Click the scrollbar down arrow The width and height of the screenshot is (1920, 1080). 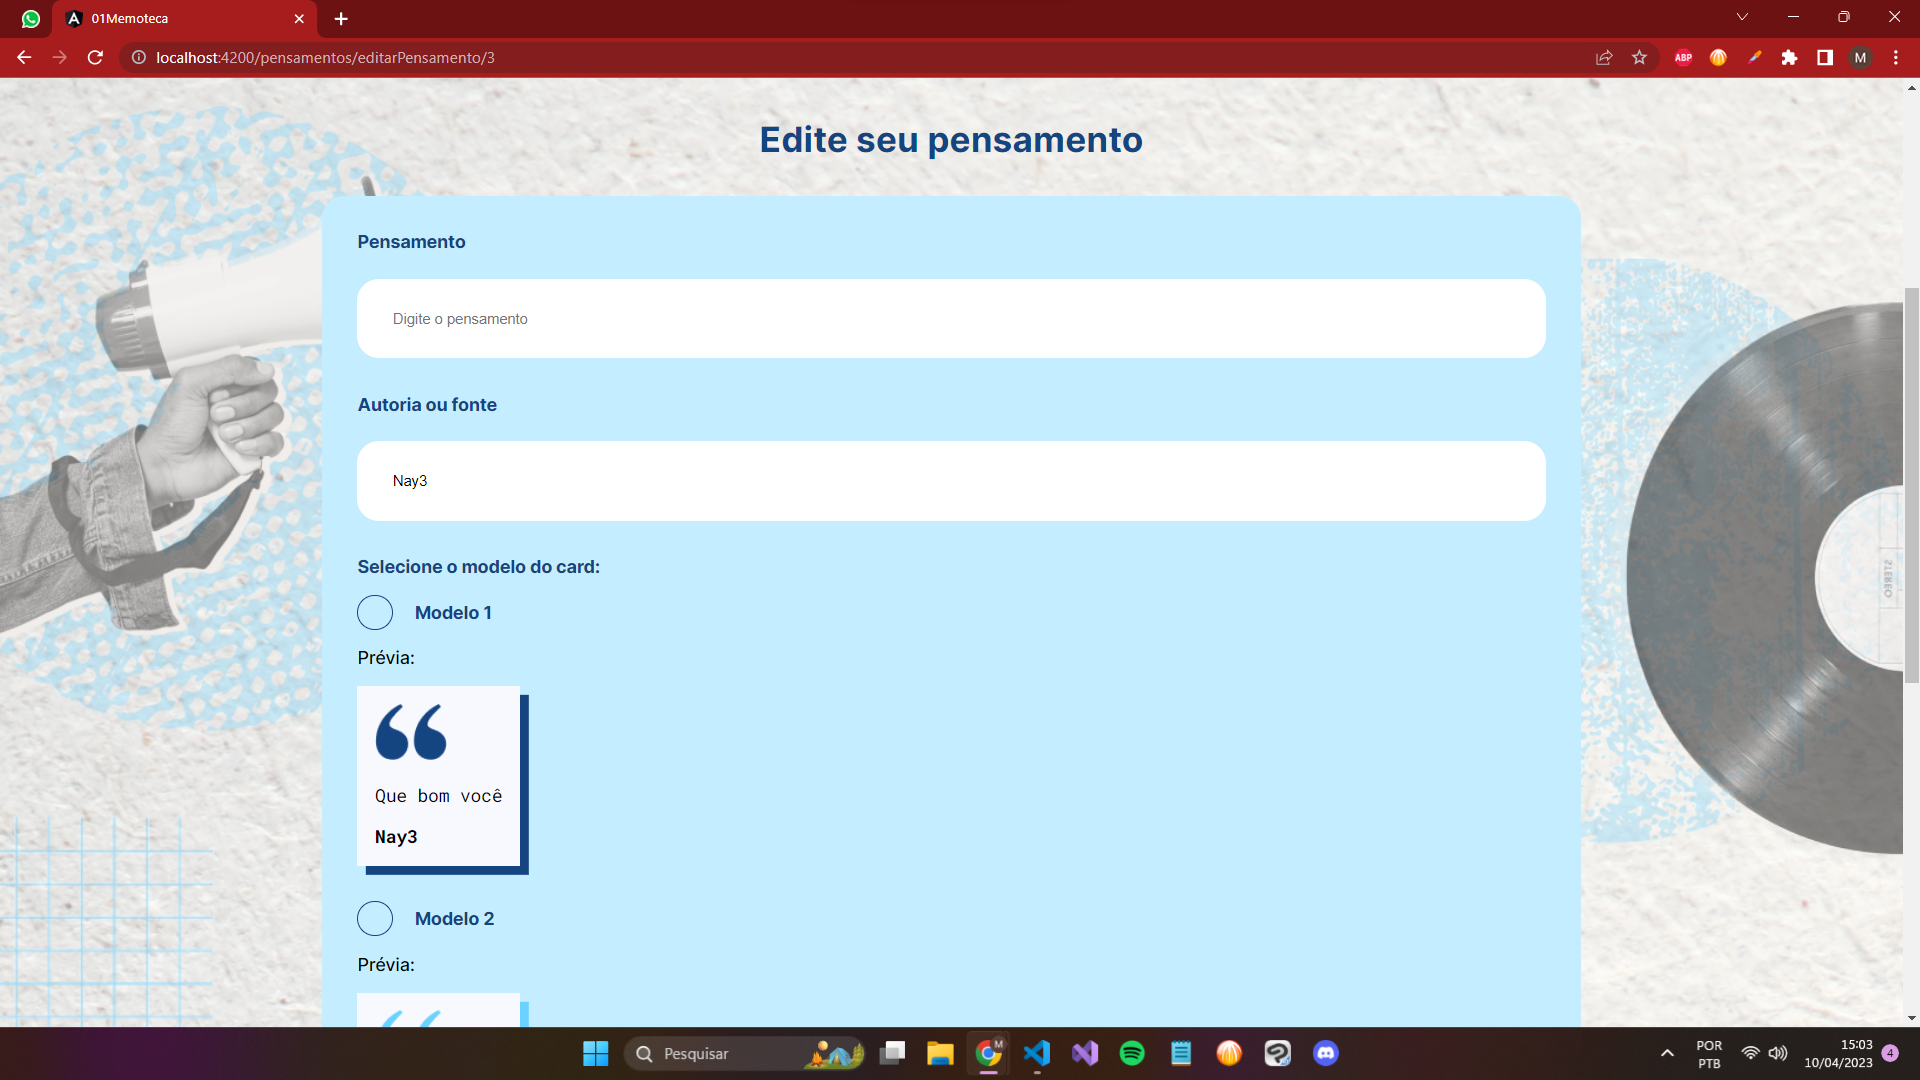click(1911, 1018)
